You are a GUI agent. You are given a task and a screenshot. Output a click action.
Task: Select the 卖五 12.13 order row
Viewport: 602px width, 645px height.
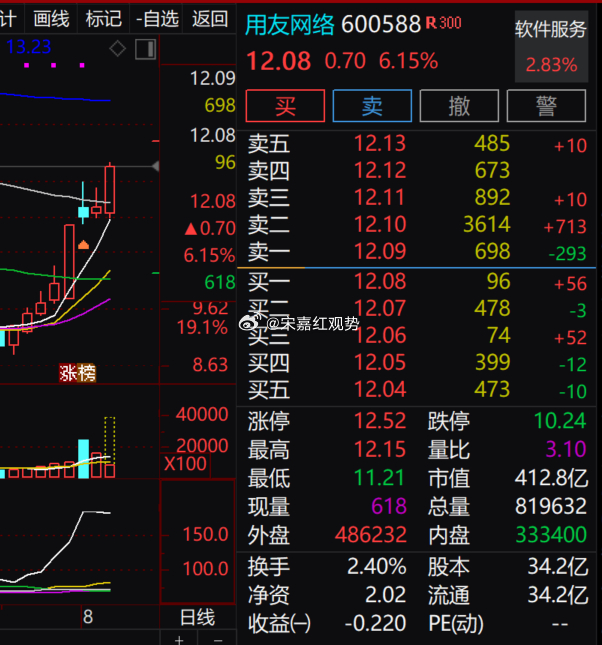tap(416, 144)
